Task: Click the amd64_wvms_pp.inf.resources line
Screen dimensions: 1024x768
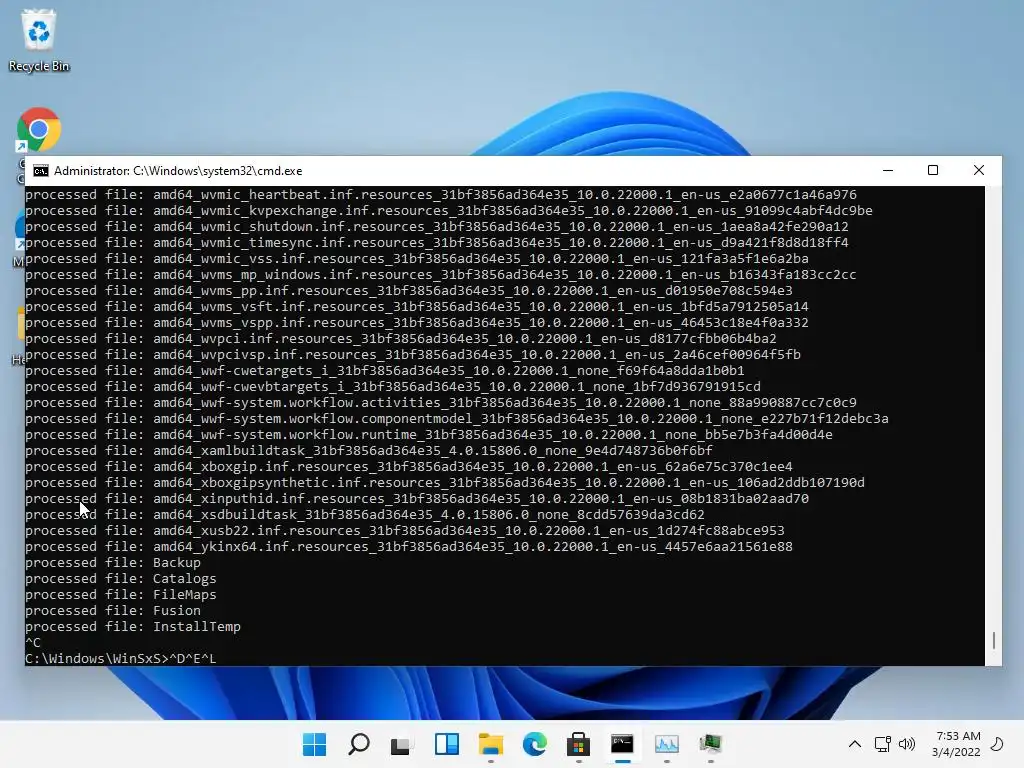Action: click(409, 291)
